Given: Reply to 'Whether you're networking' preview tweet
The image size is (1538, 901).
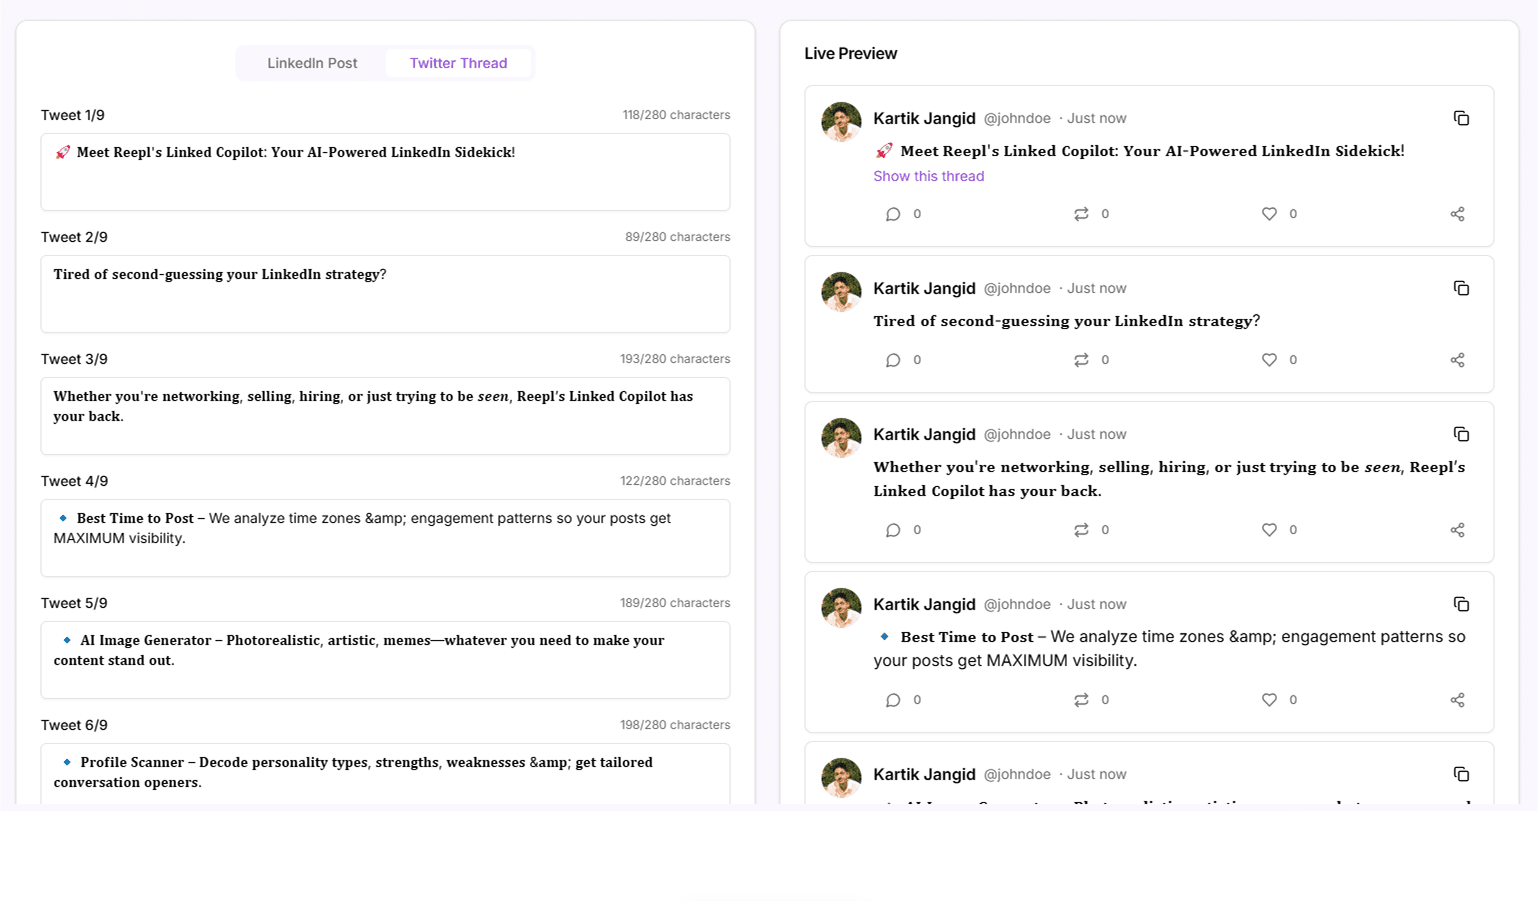Looking at the screenshot, I should pos(893,530).
